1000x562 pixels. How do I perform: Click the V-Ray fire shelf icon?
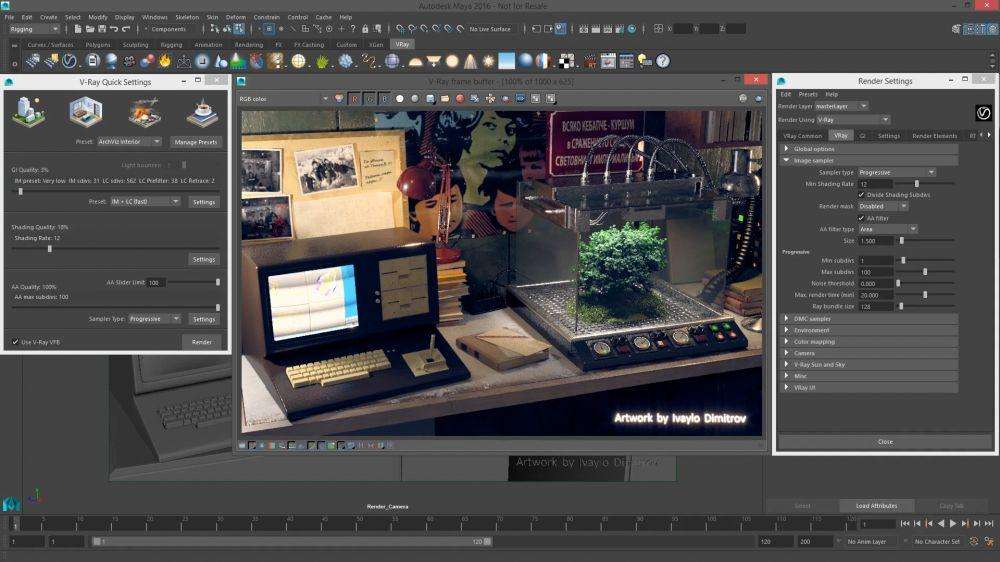(x=165, y=61)
